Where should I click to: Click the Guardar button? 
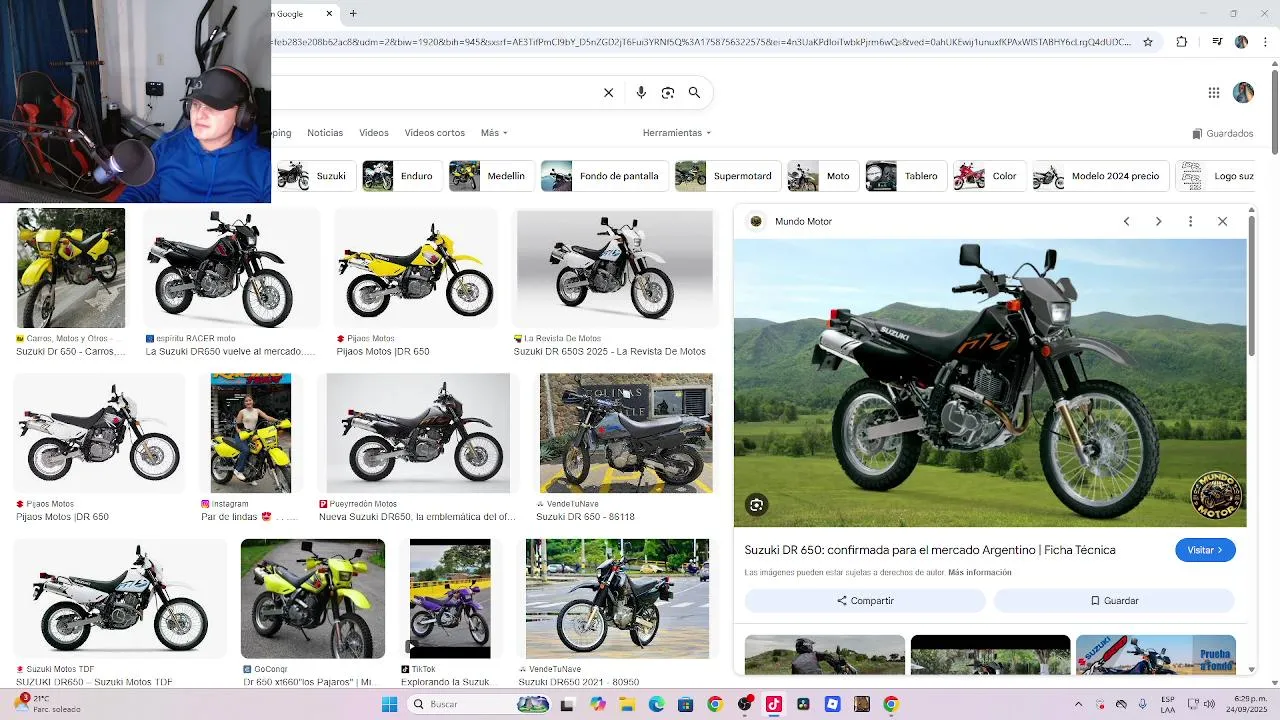coord(1114,601)
